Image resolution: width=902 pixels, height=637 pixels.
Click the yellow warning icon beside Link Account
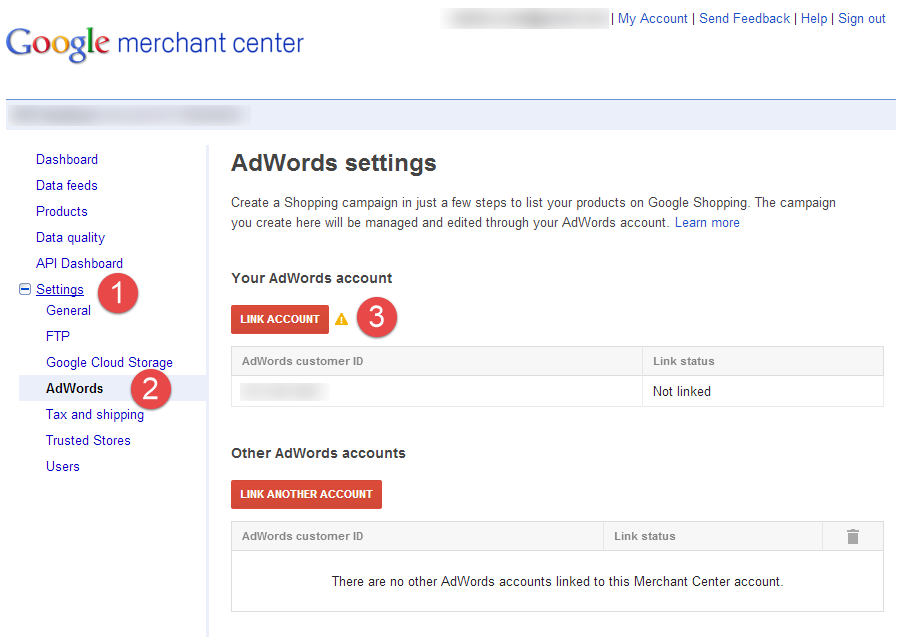click(342, 319)
